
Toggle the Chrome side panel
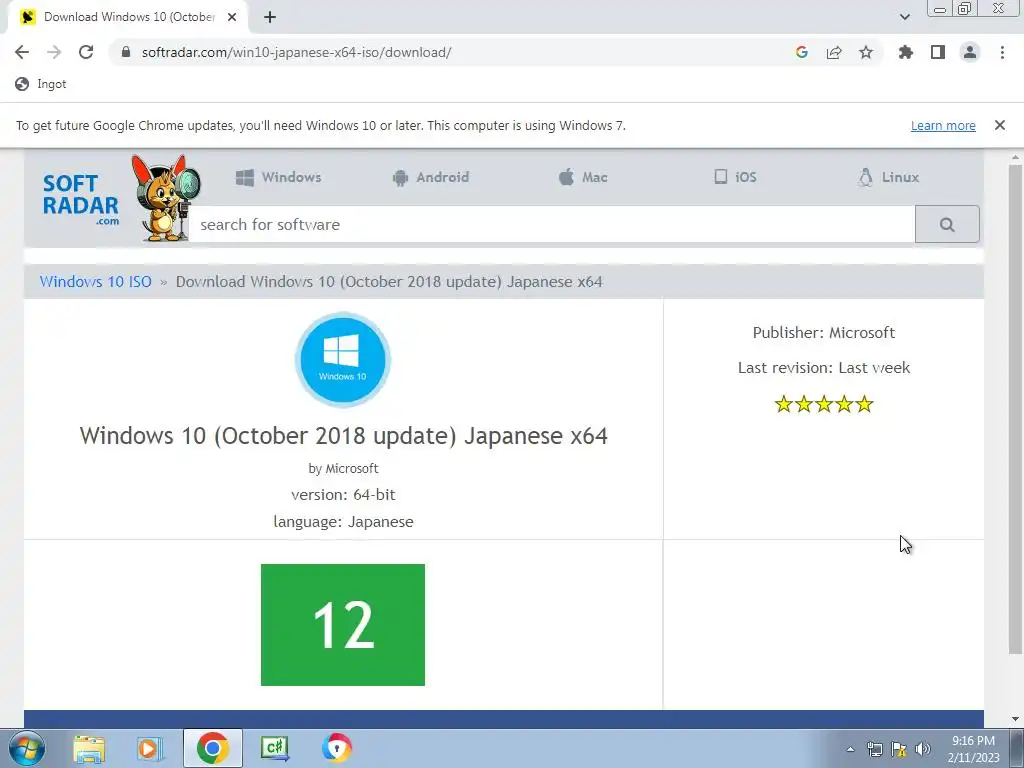pos(938,52)
